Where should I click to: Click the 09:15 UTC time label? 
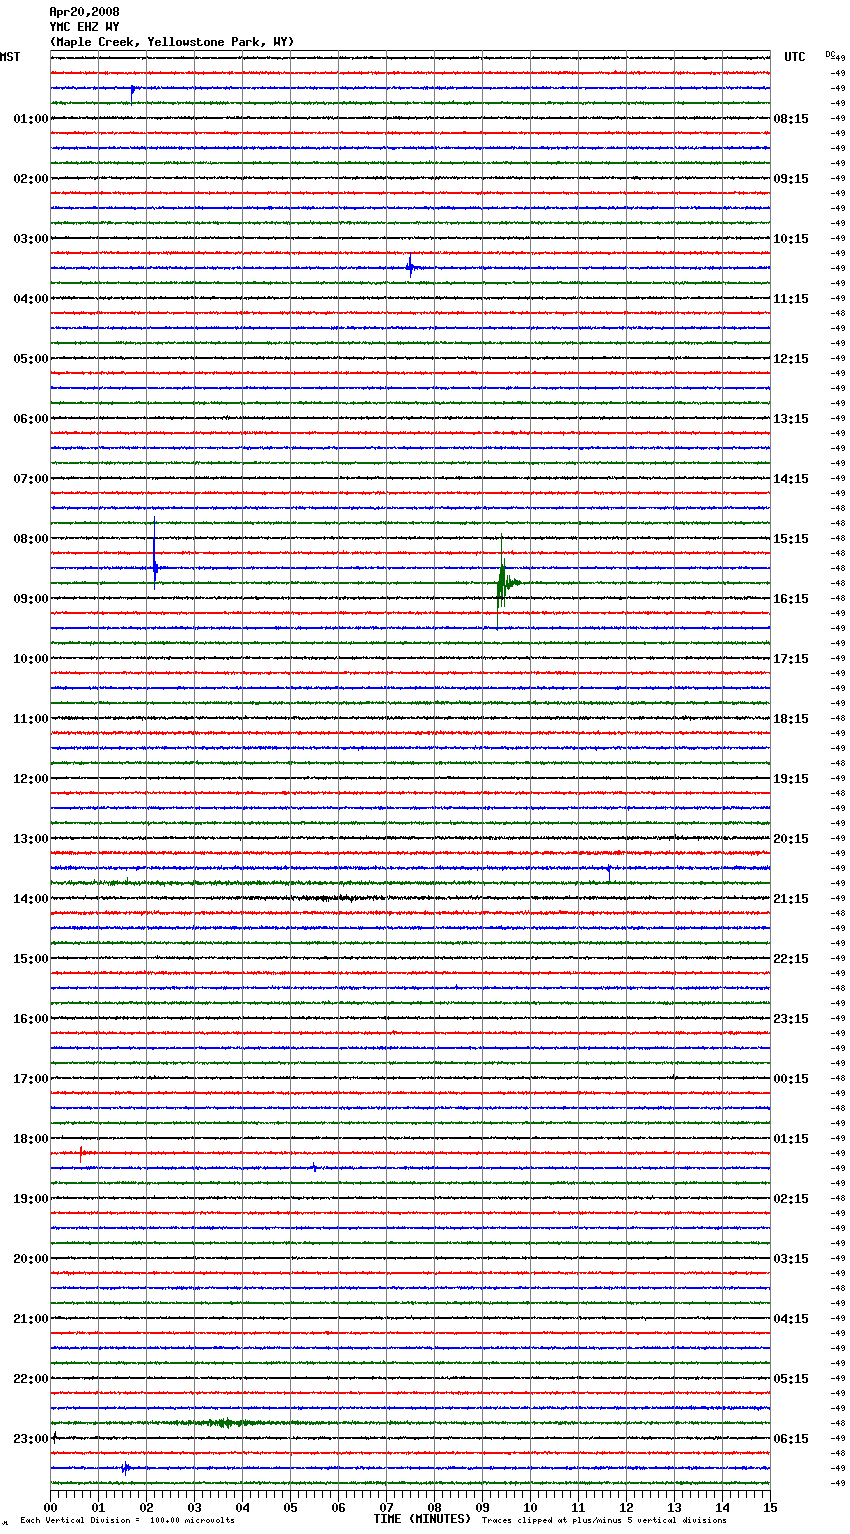coord(791,179)
